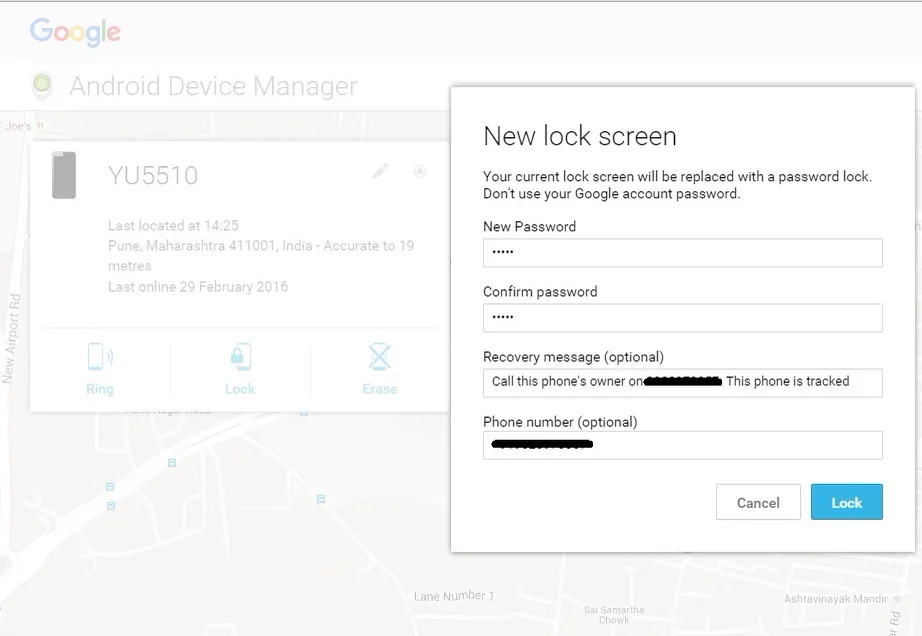Click the Recovery message field
922x636 pixels.
(x=682, y=383)
